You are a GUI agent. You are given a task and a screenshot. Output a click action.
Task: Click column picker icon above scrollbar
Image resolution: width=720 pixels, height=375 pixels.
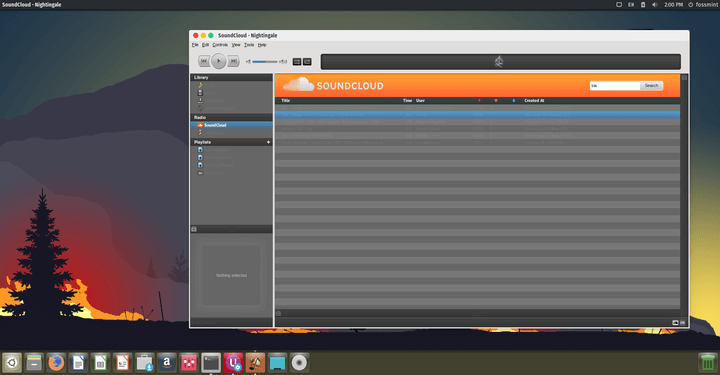(684, 78)
